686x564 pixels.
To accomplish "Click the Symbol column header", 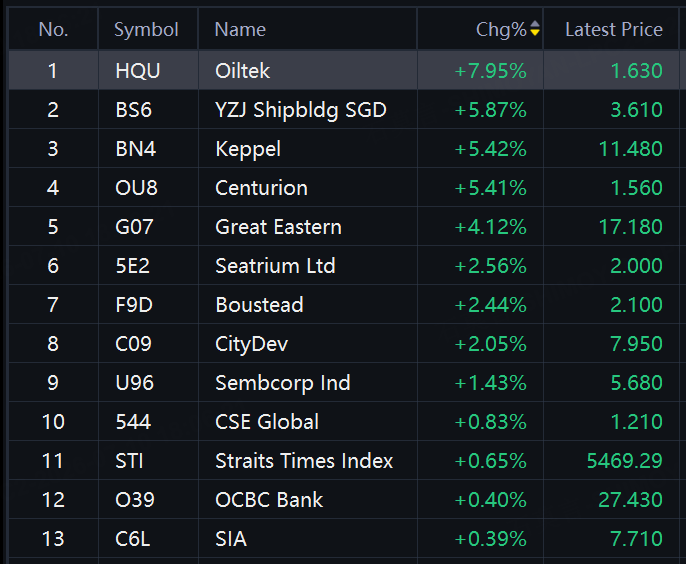I will 146,30.
